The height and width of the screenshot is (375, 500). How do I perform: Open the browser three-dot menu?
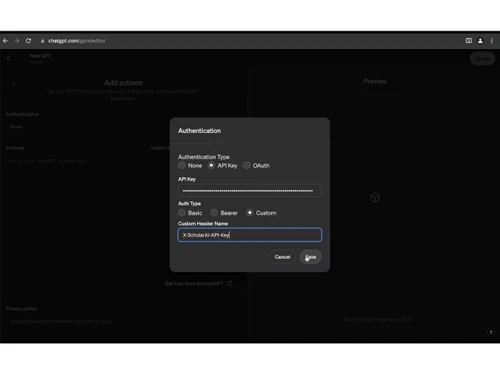(x=492, y=41)
